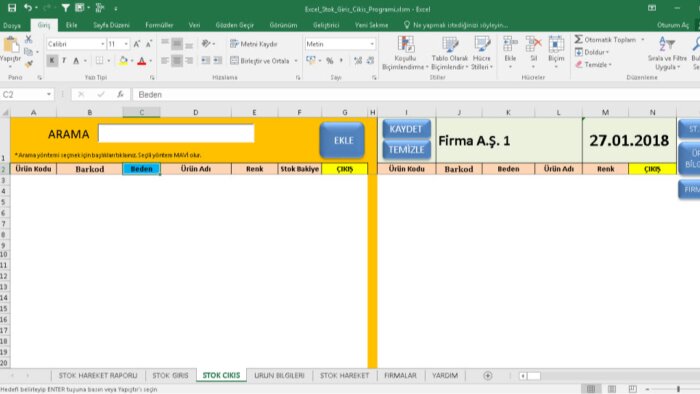
Task: Select the Stok Bakiye header cell
Action: (x=300, y=169)
